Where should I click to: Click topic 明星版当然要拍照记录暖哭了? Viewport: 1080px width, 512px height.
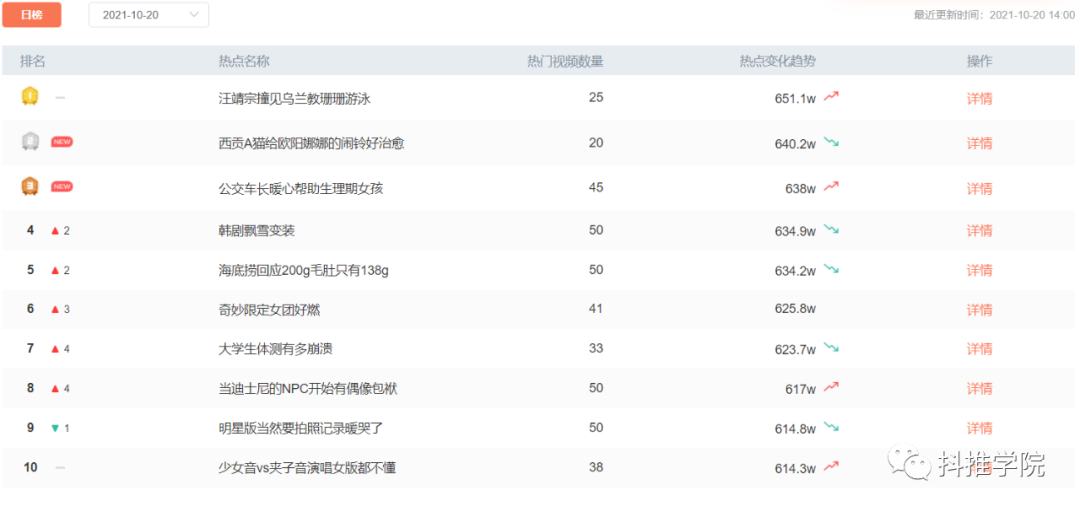301,429
